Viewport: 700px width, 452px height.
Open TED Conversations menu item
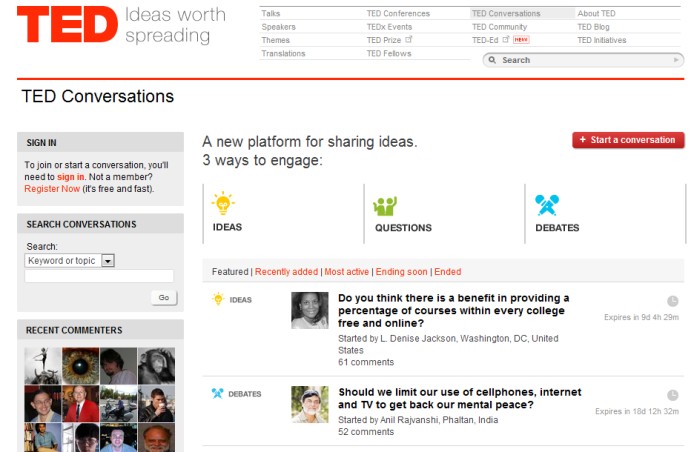coord(506,14)
